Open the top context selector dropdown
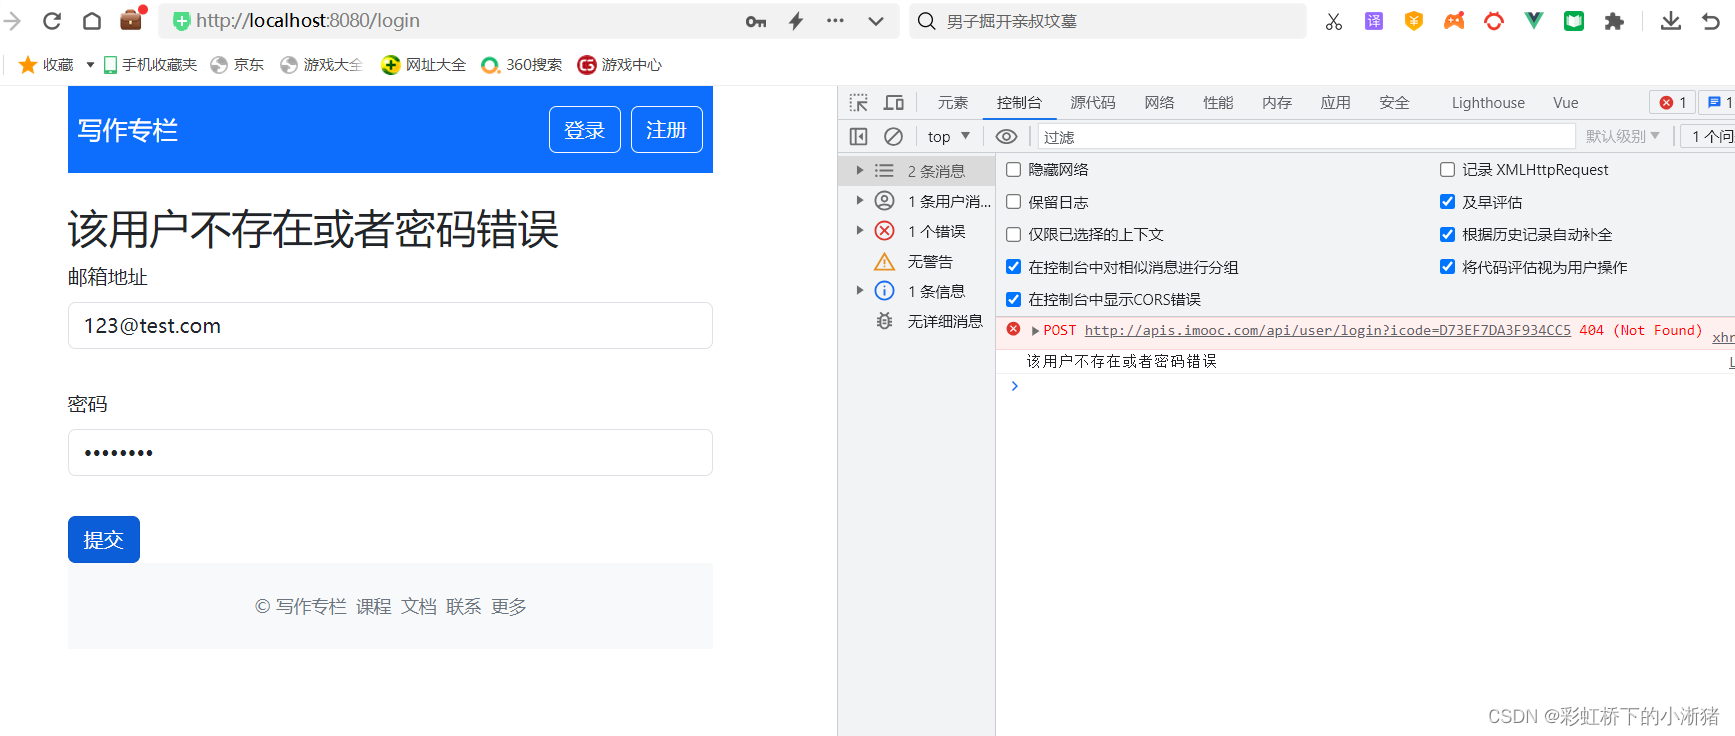This screenshot has height=736, width=1735. [949, 137]
